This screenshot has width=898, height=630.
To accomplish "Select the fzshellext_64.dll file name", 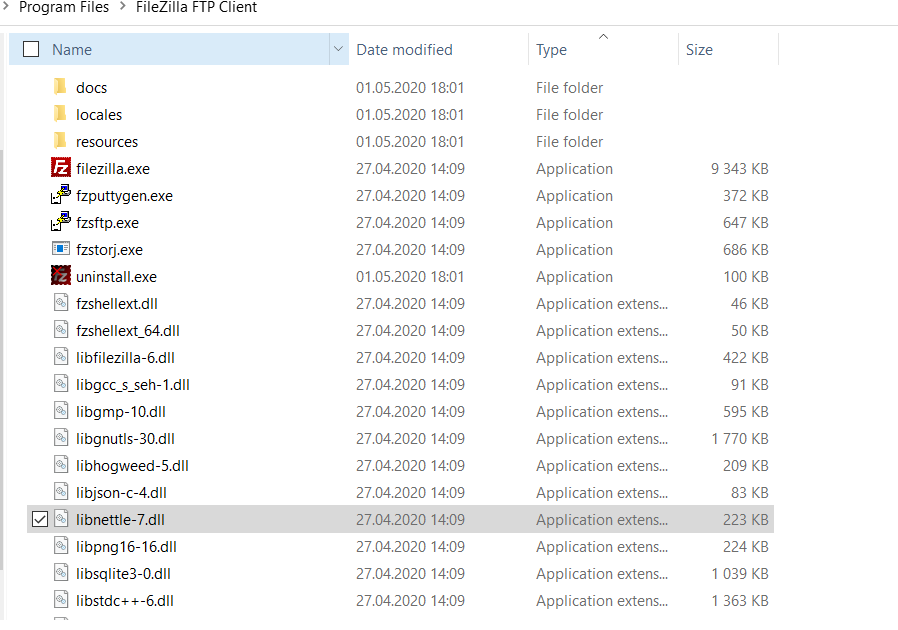I will click(128, 330).
